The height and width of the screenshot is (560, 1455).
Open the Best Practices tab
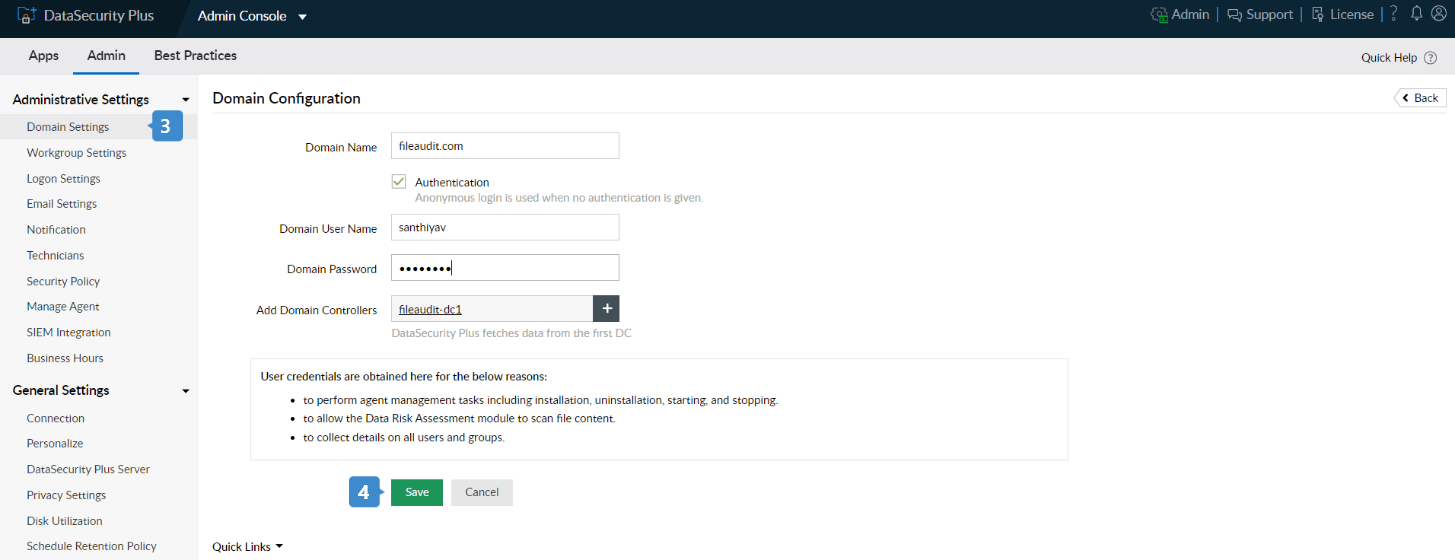click(195, 56)
